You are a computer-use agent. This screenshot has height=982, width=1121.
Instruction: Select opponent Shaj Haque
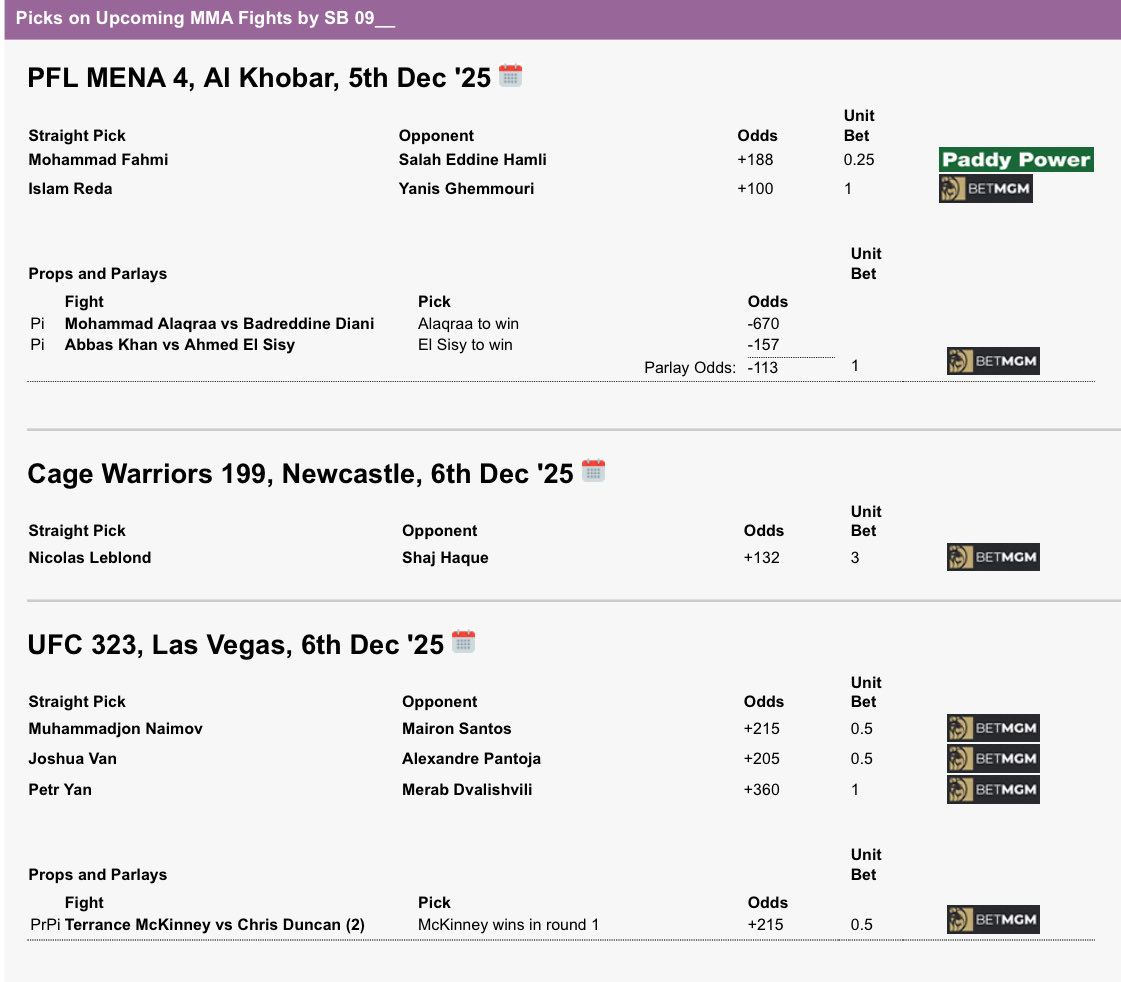(x=445, y=557)
